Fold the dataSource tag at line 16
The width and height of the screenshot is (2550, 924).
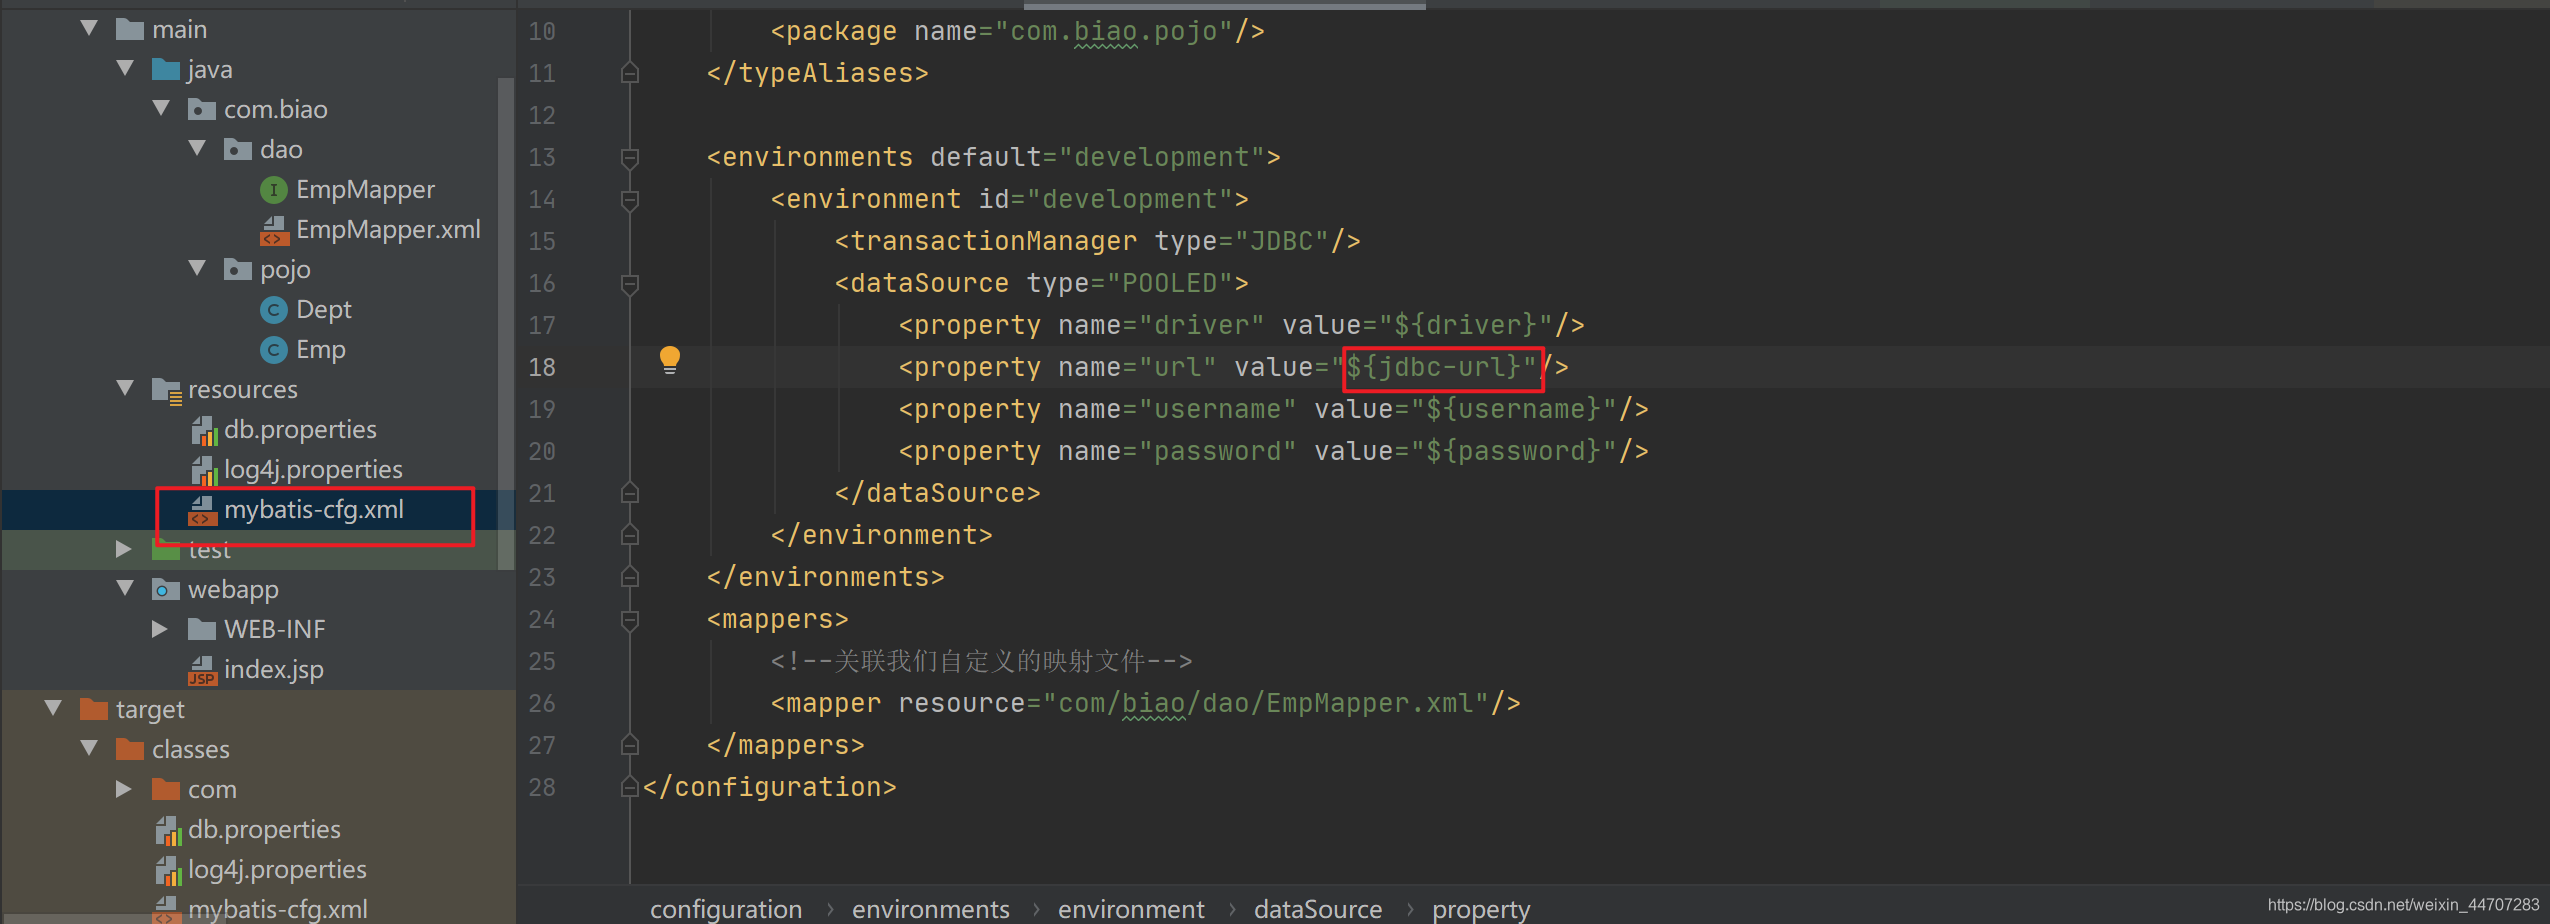630,284
